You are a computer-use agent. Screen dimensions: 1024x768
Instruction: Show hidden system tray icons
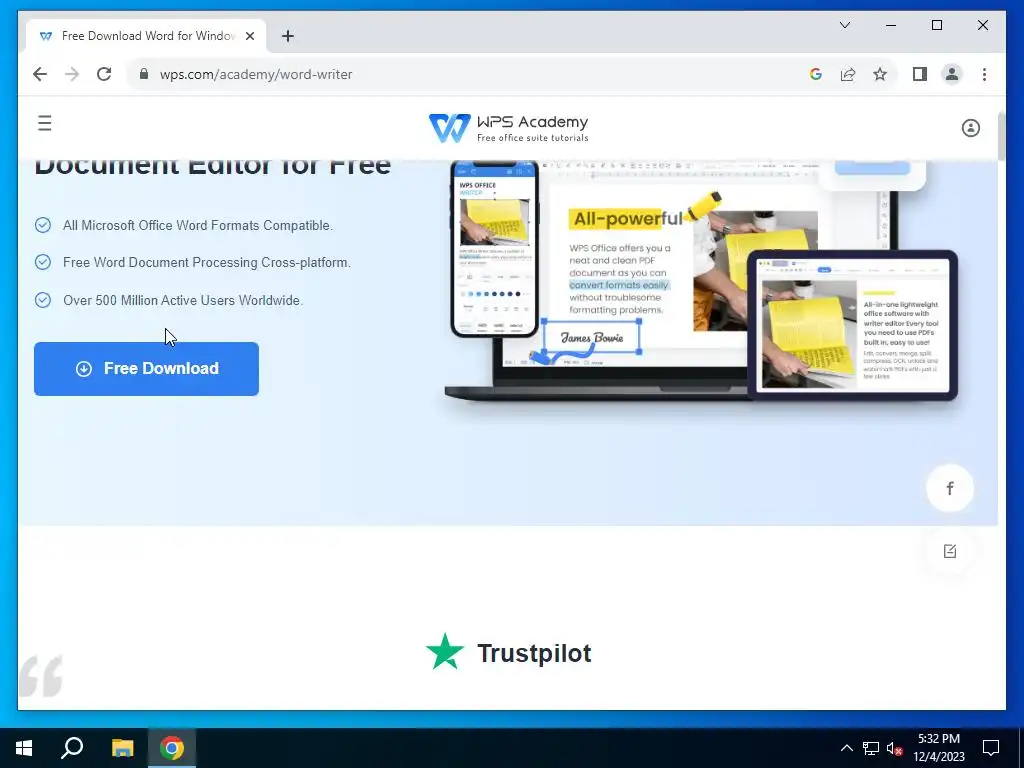[846, 748]
